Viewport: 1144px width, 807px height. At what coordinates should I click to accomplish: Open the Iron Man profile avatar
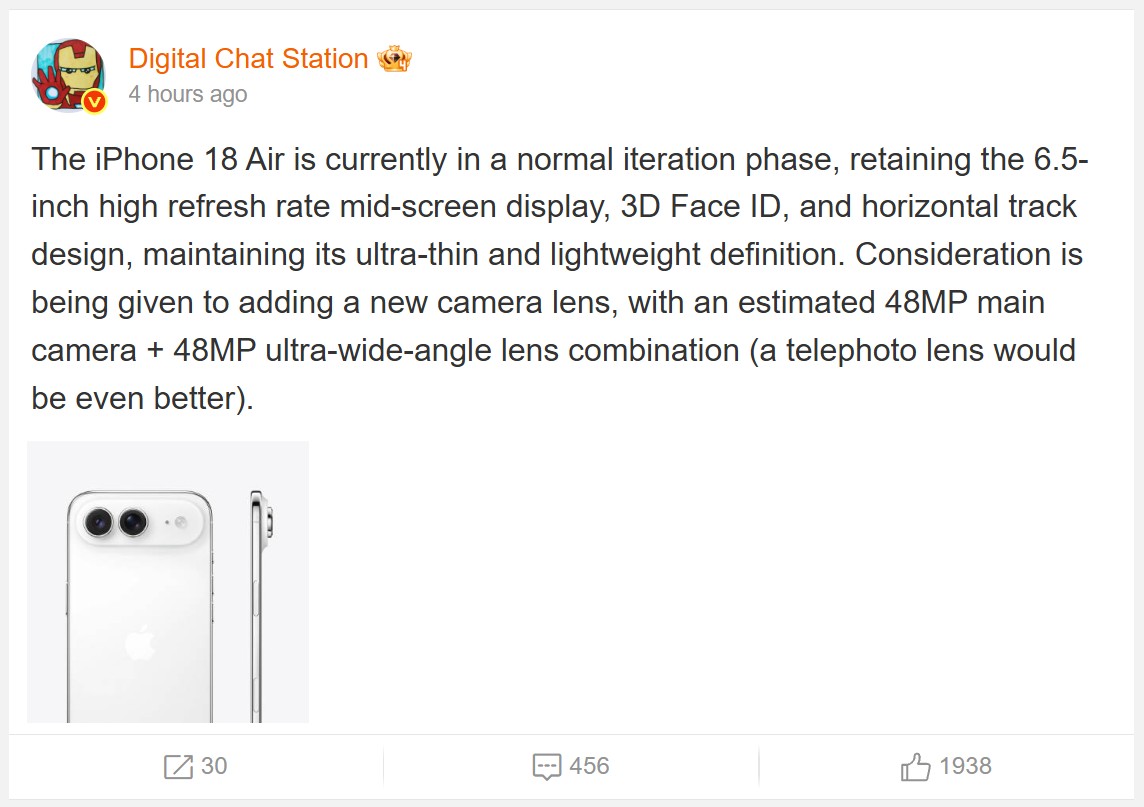pos(67,75)
